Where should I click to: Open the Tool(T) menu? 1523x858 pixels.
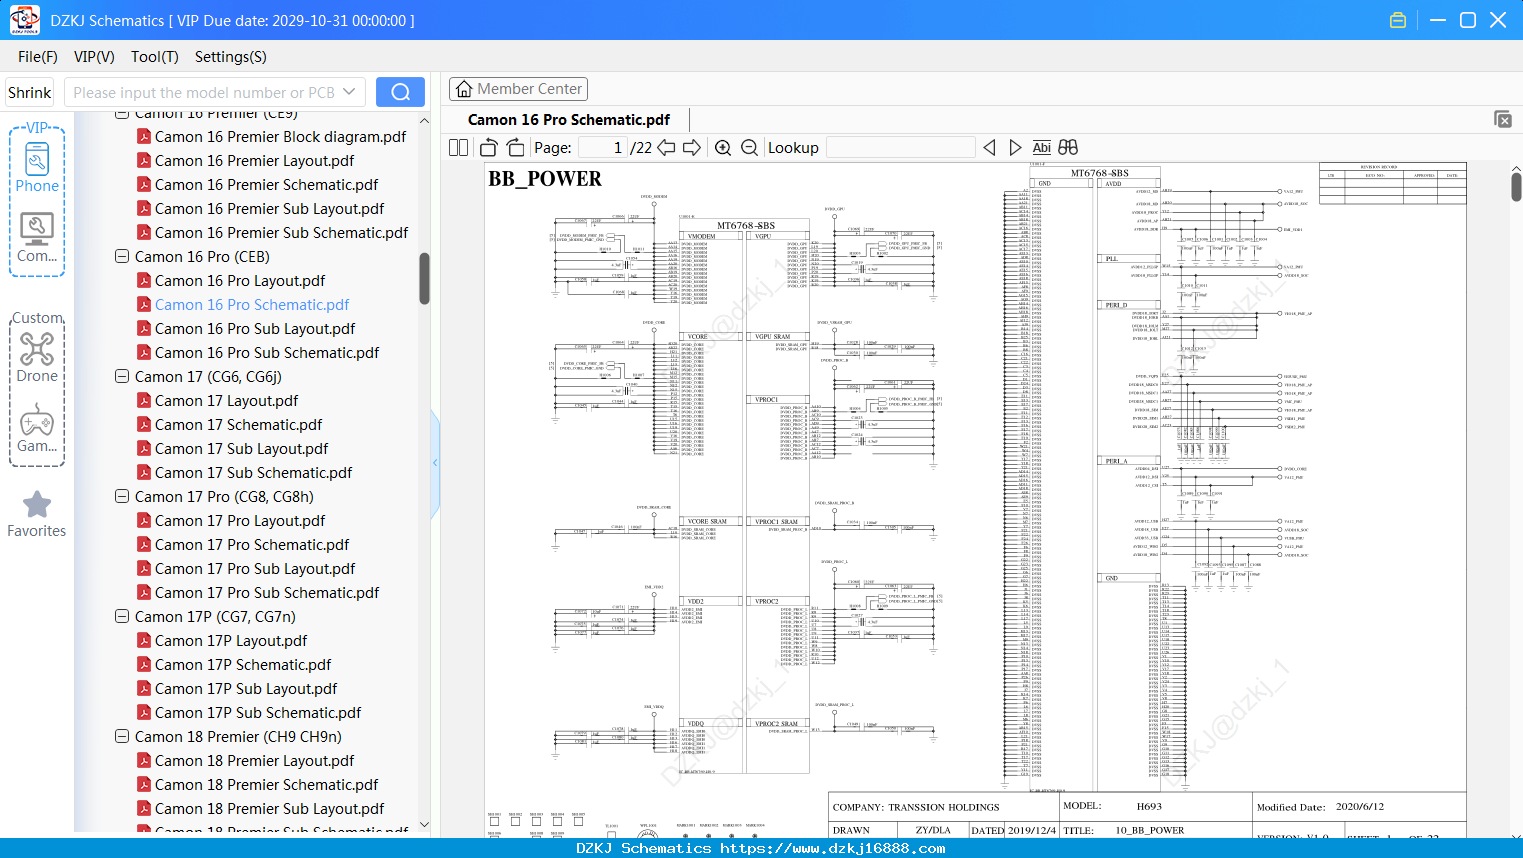[155, 57]
